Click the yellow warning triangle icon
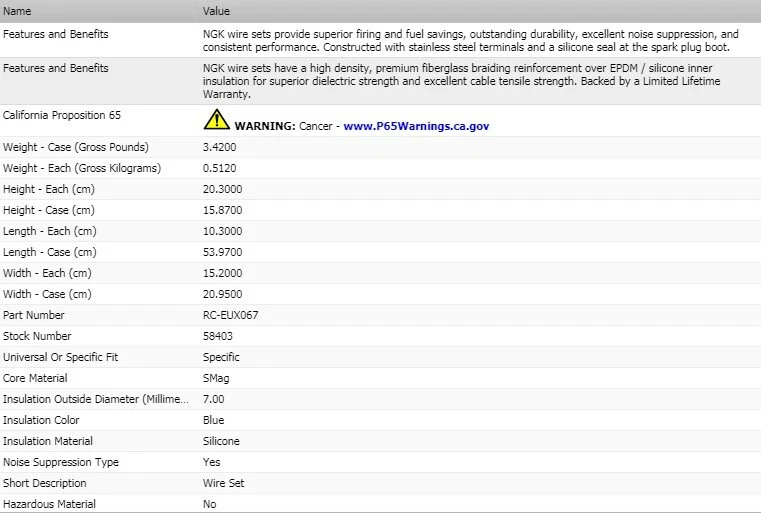Viewport: 761px width, 513px height. point(216,119)
